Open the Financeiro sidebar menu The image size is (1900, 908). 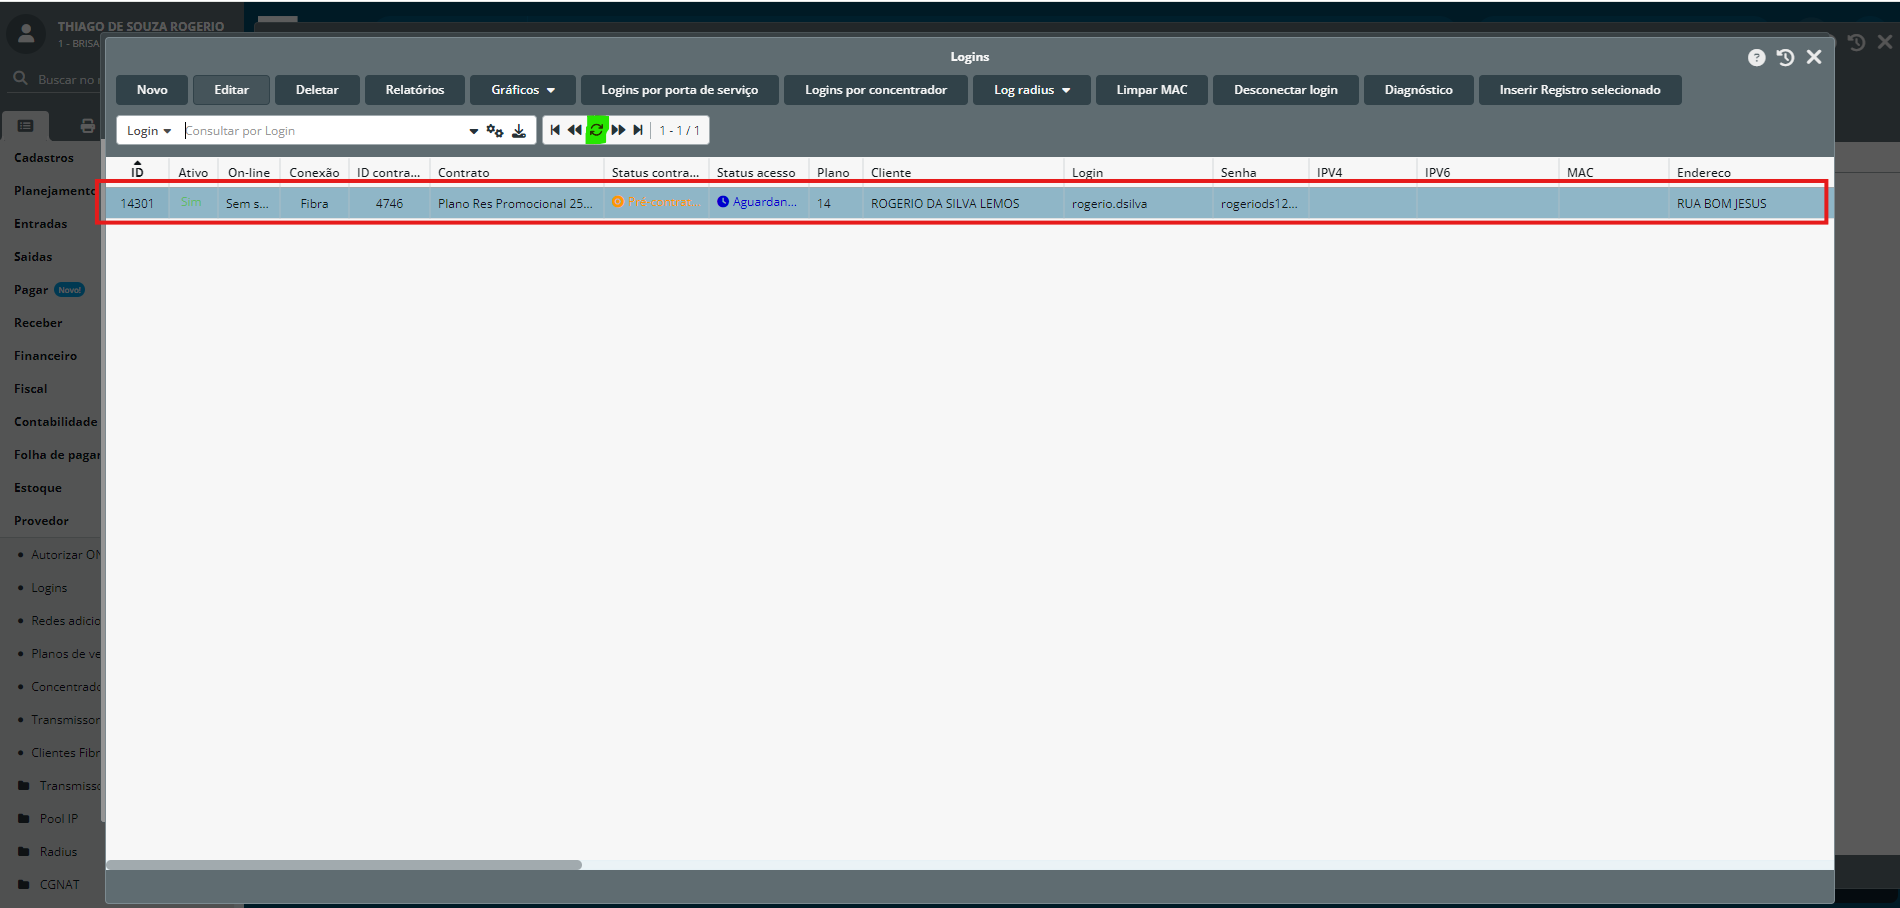(x=45, y=356)
